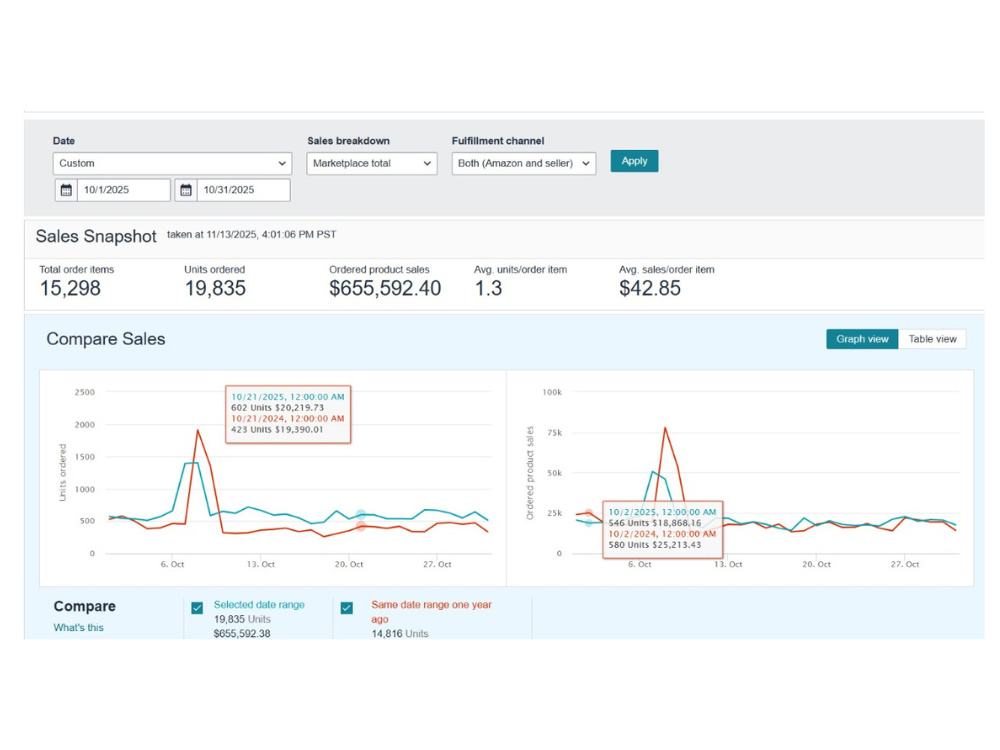Select the Avg. units/order item value 1.3
The width and height of the screenshot is (1000, 750).
tap(489, 288)
